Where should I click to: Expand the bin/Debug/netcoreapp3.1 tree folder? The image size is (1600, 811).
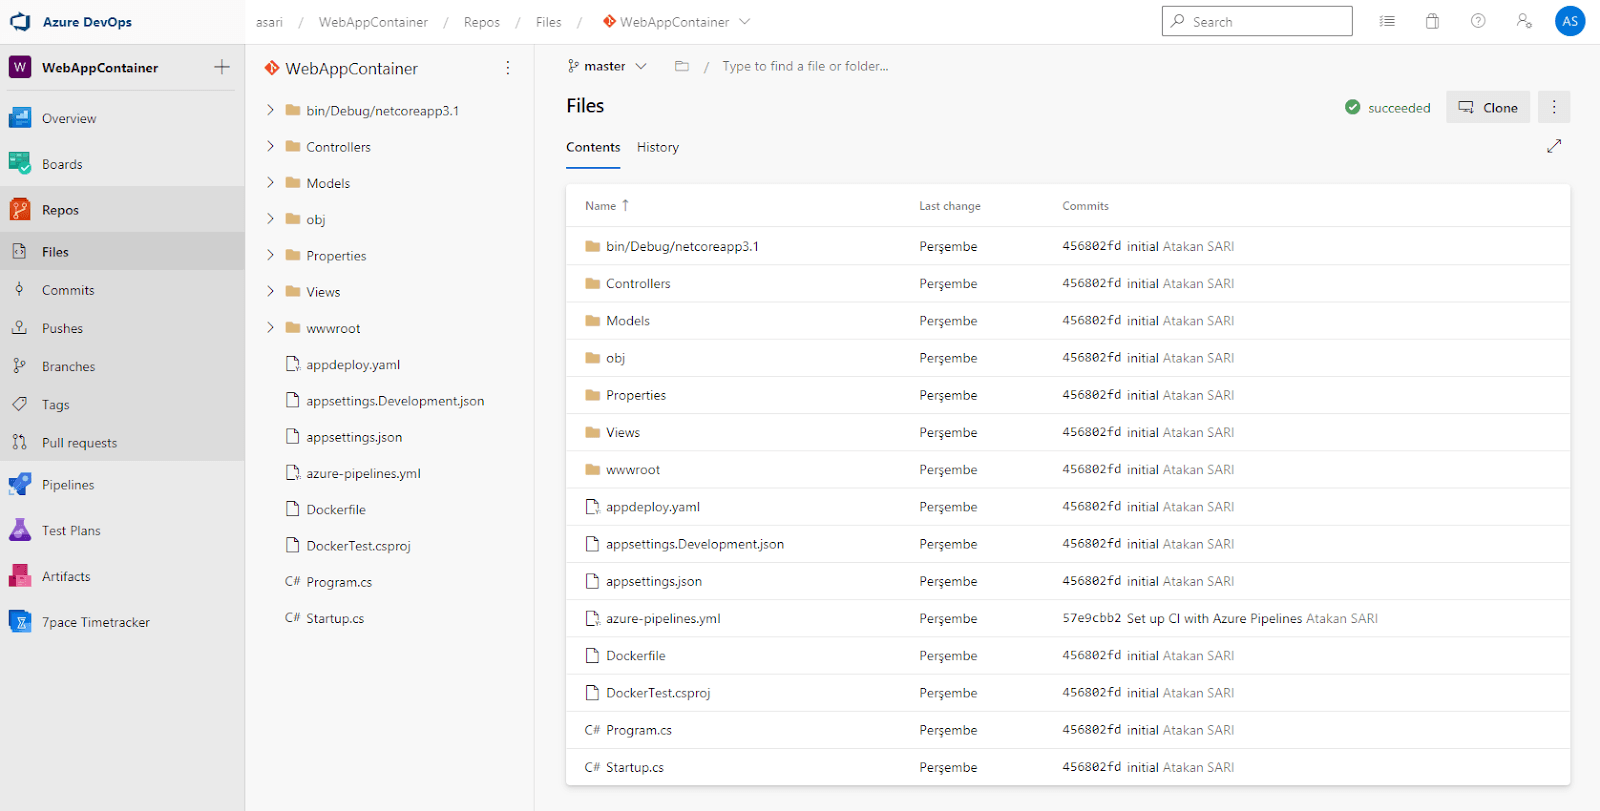click(270, 110)
